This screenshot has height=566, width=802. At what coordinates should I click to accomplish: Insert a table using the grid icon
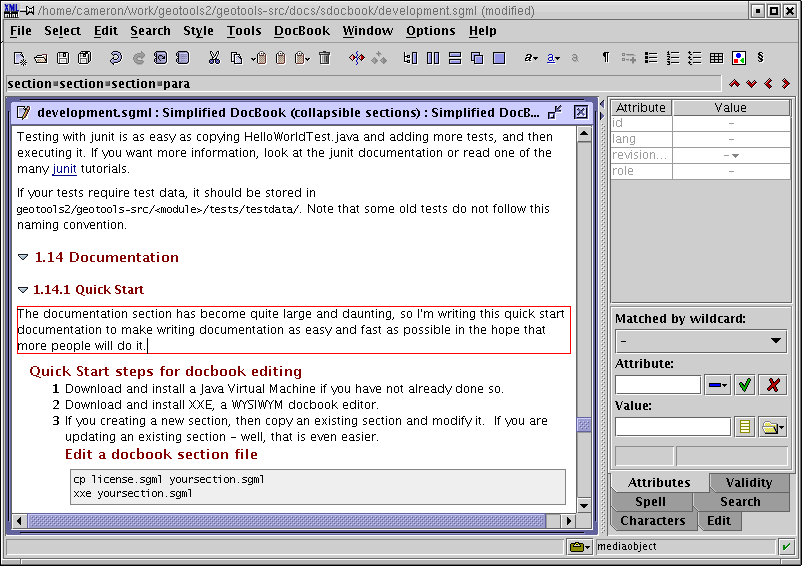716,58
